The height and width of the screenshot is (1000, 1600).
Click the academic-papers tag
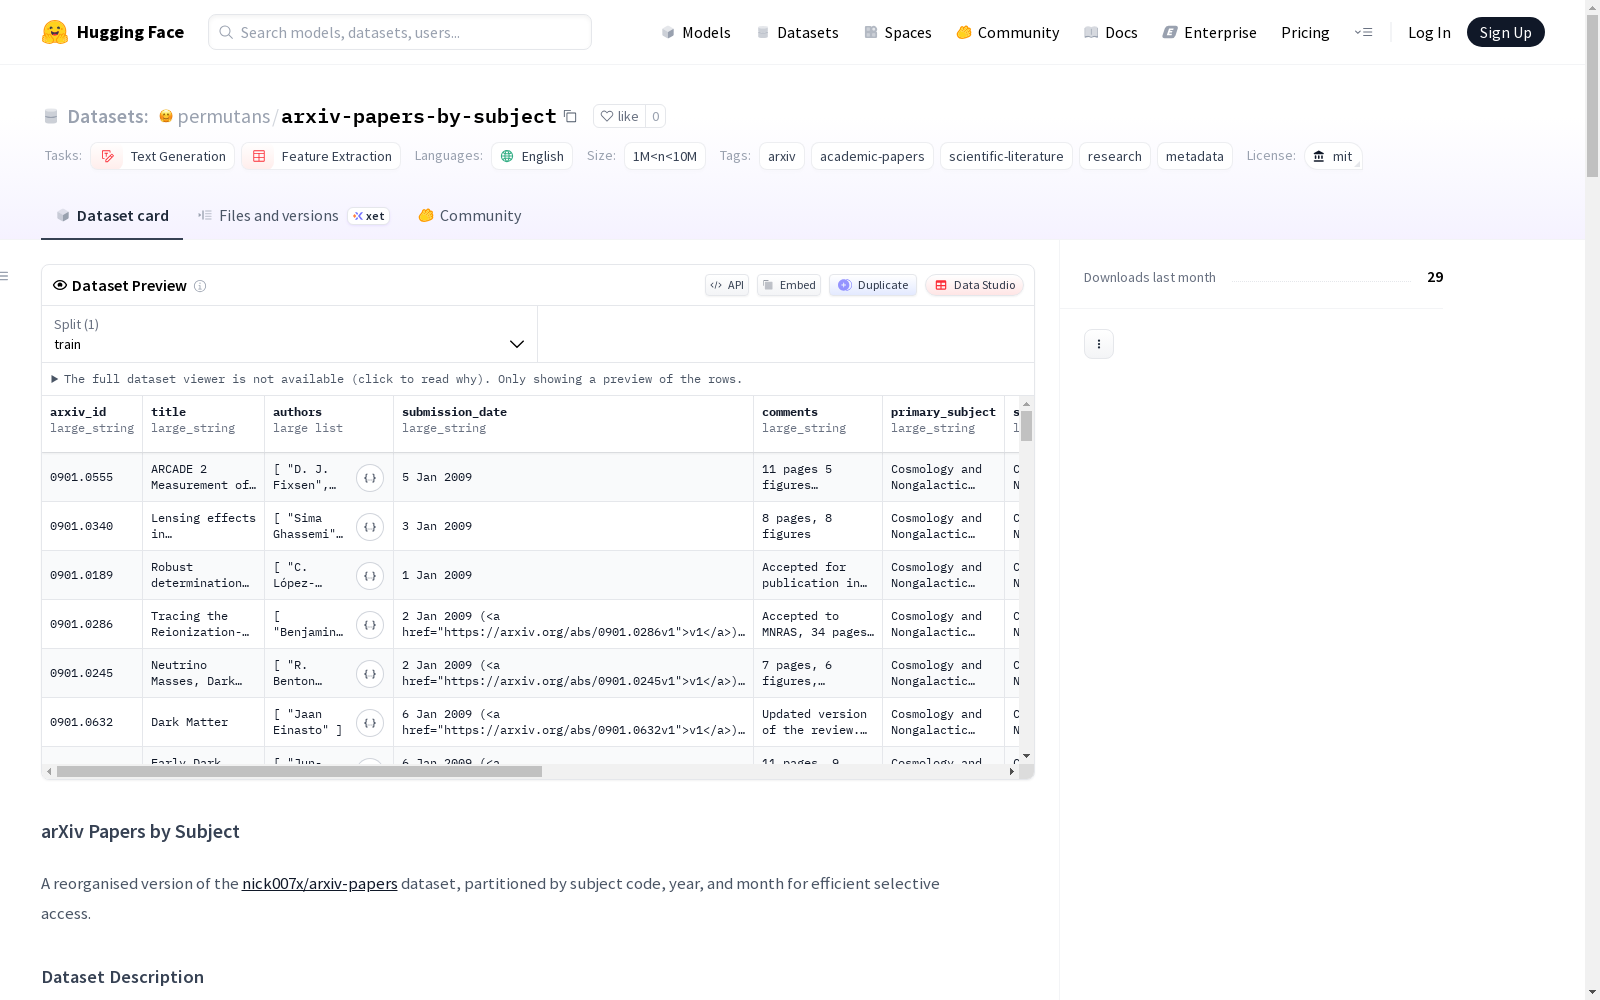872,156
